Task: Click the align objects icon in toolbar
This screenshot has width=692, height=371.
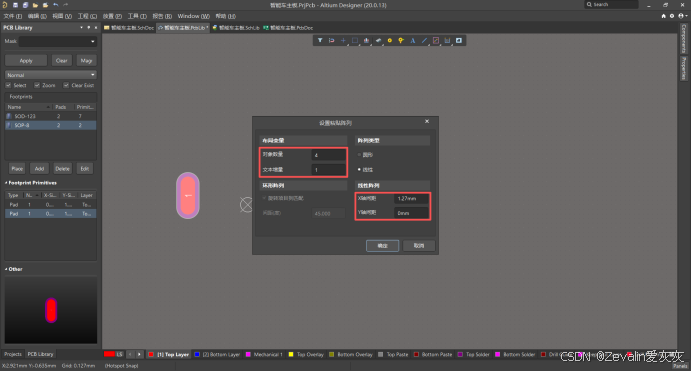Action: tap(366, 41)
